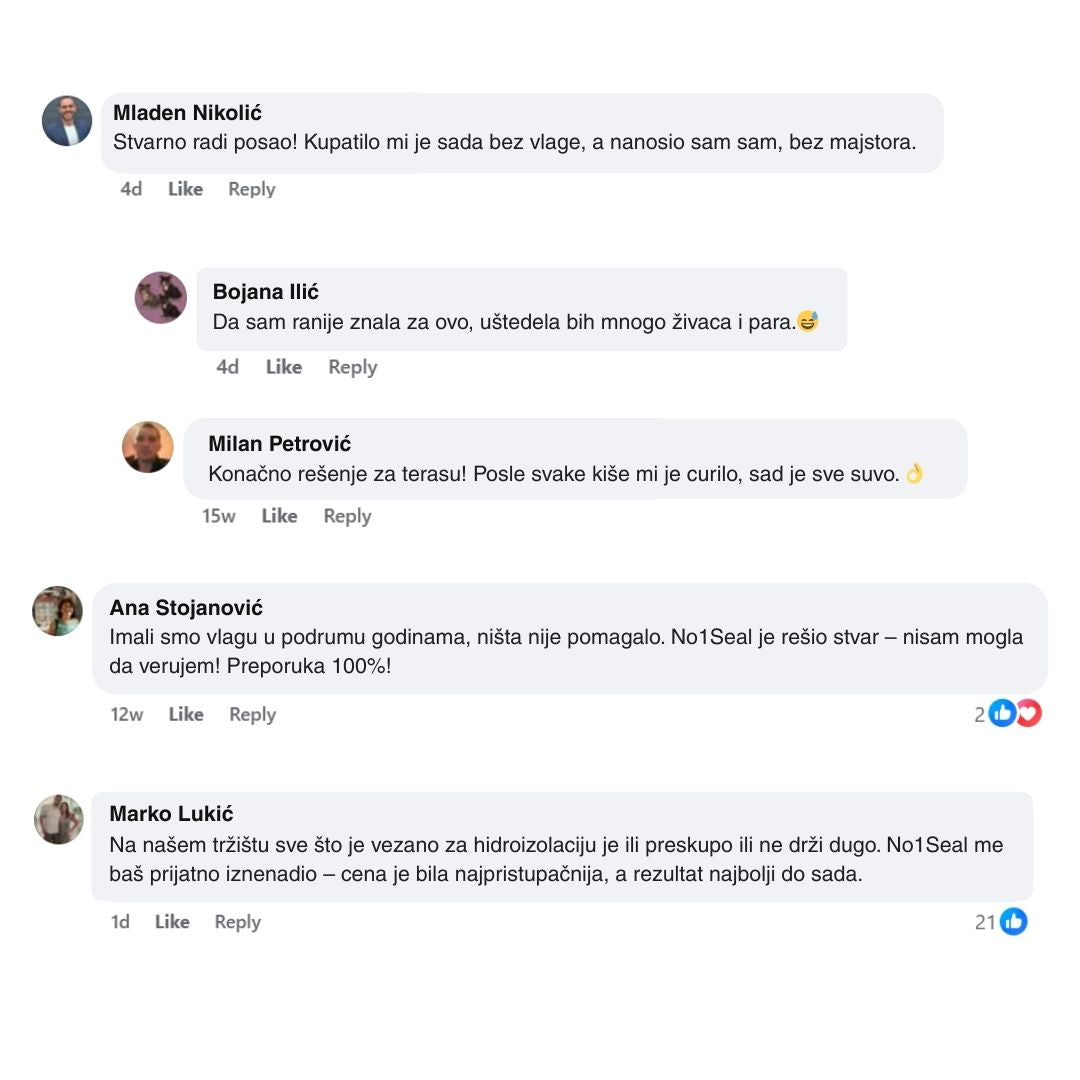Reply to Mladen Nikolić's comment

click(251, 189)
